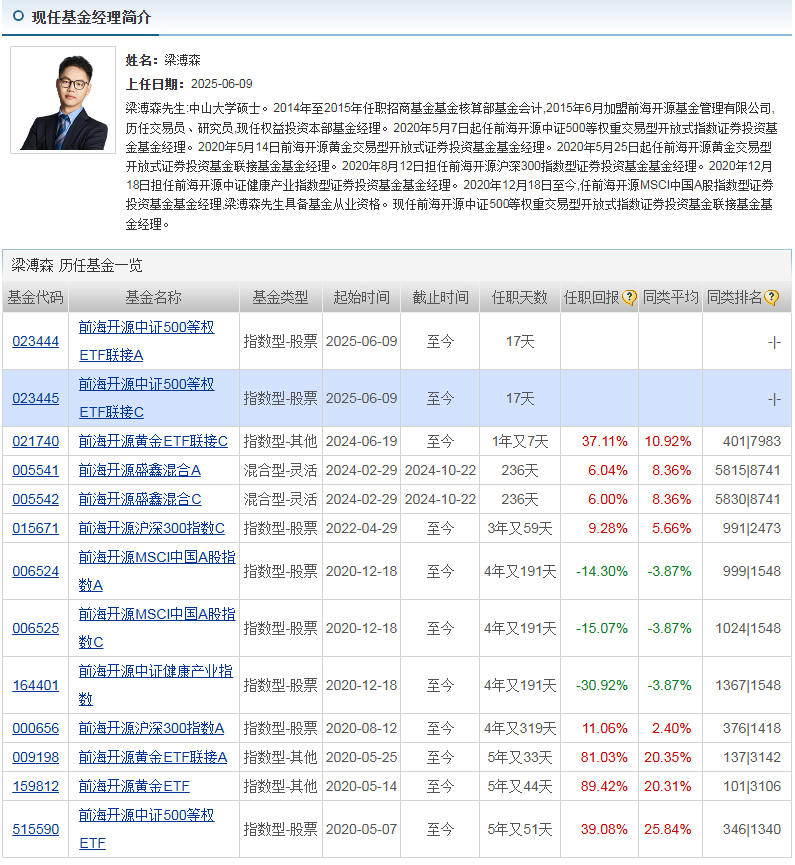Click the 25.84% peer average value

coord(668,829)
